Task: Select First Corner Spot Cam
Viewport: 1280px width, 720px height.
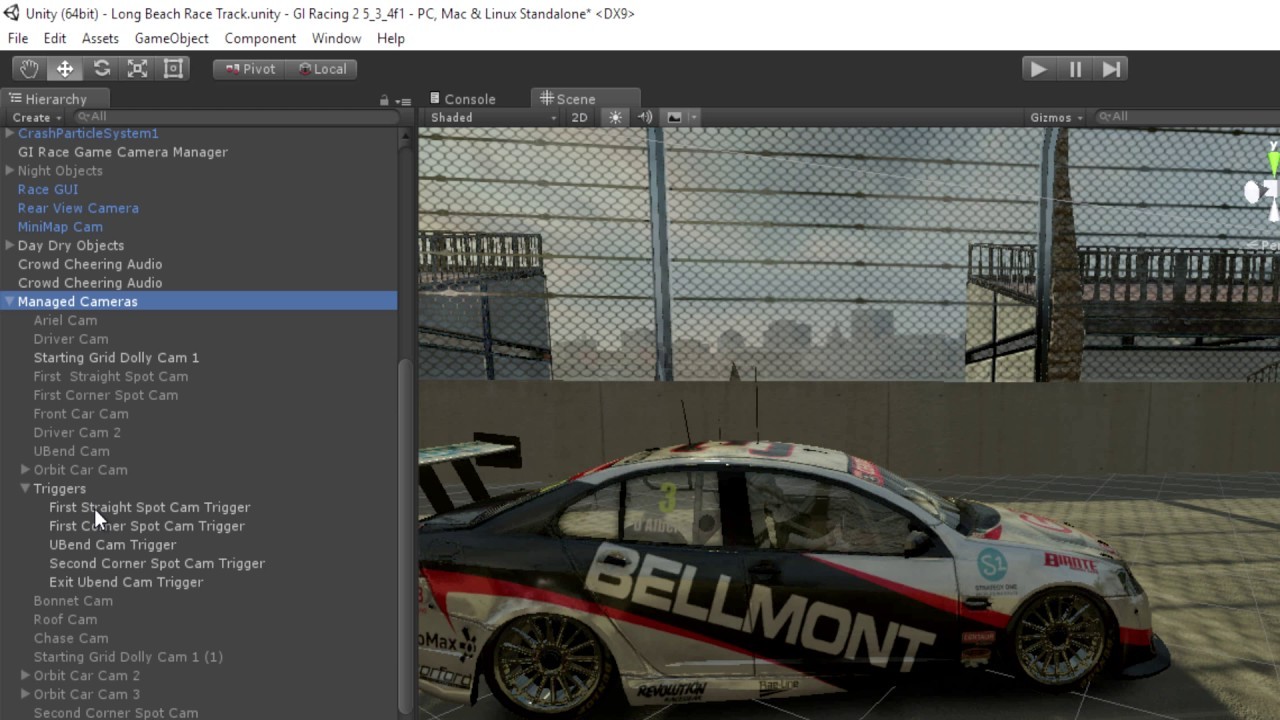Action: coord(106,395)
